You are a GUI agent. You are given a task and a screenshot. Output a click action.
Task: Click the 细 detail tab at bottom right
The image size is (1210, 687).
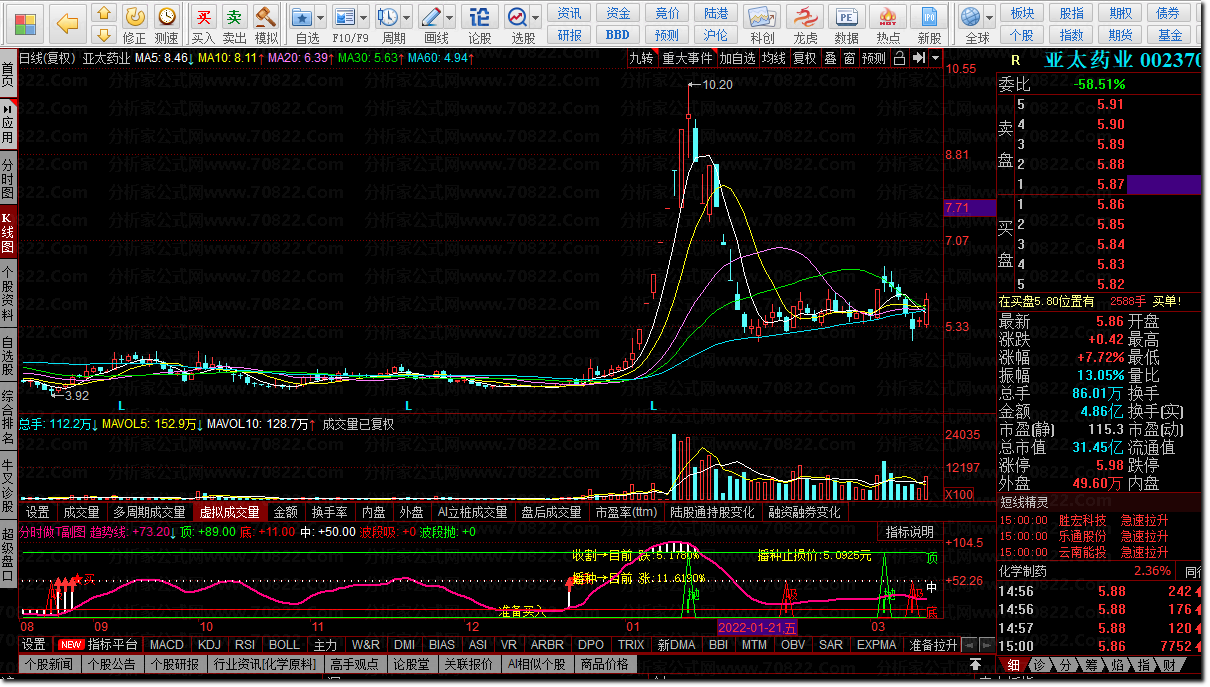point(1013,665)
